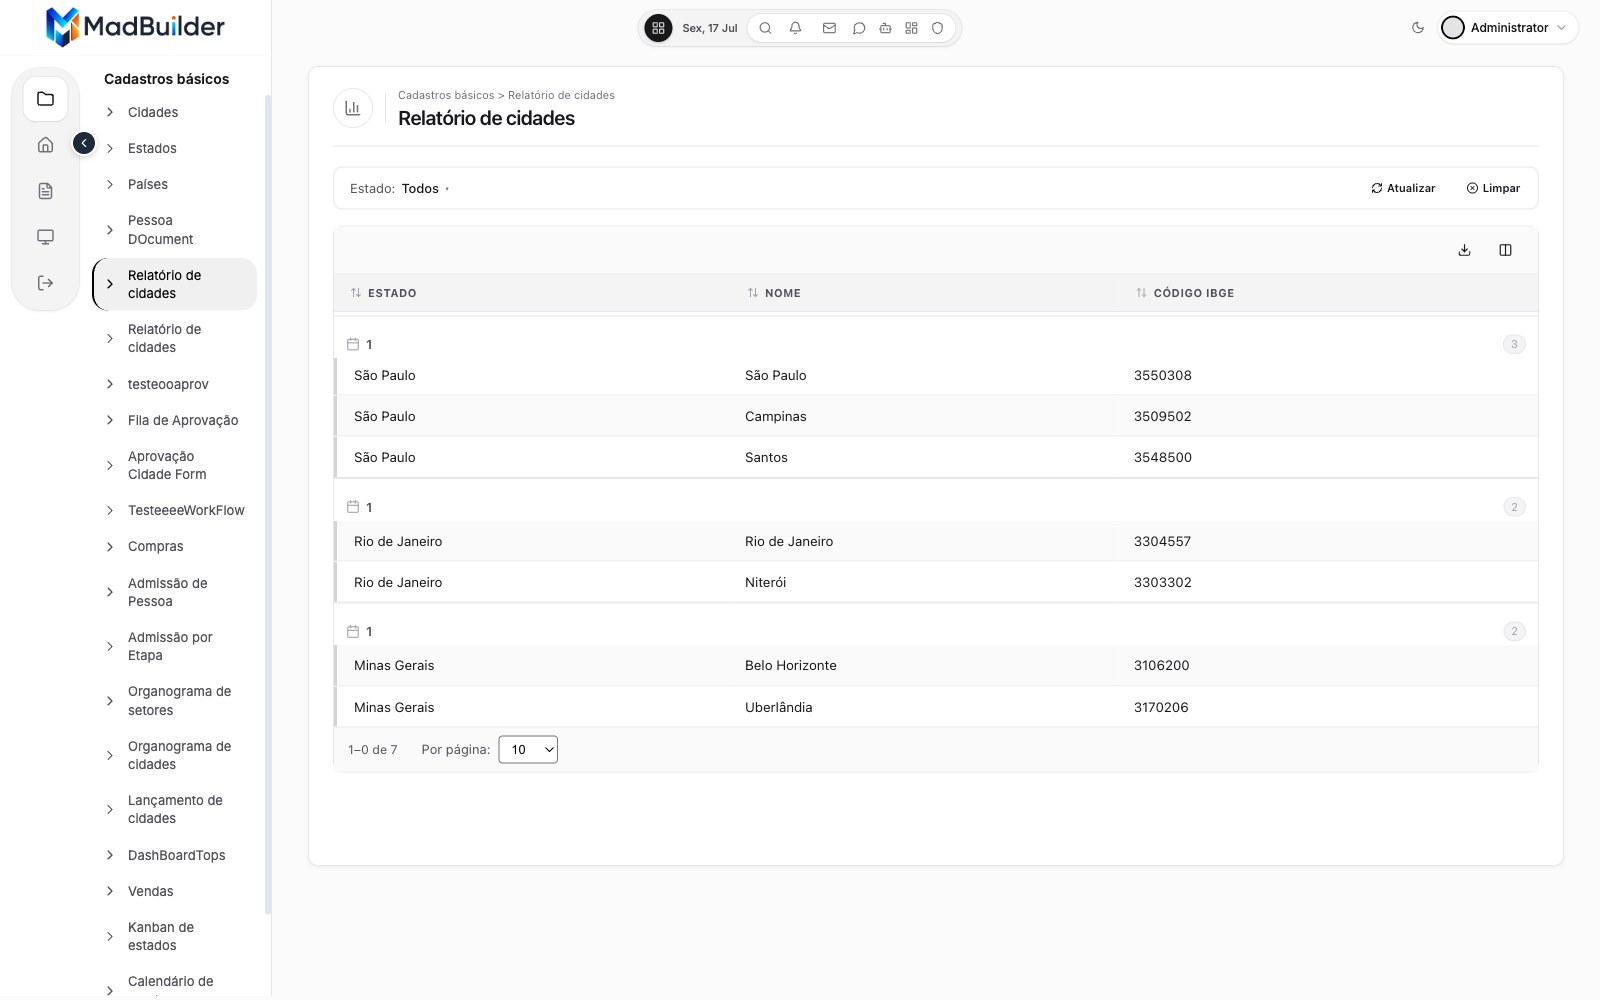
Task: Click the Campinas table row
Action: (936, 416)
